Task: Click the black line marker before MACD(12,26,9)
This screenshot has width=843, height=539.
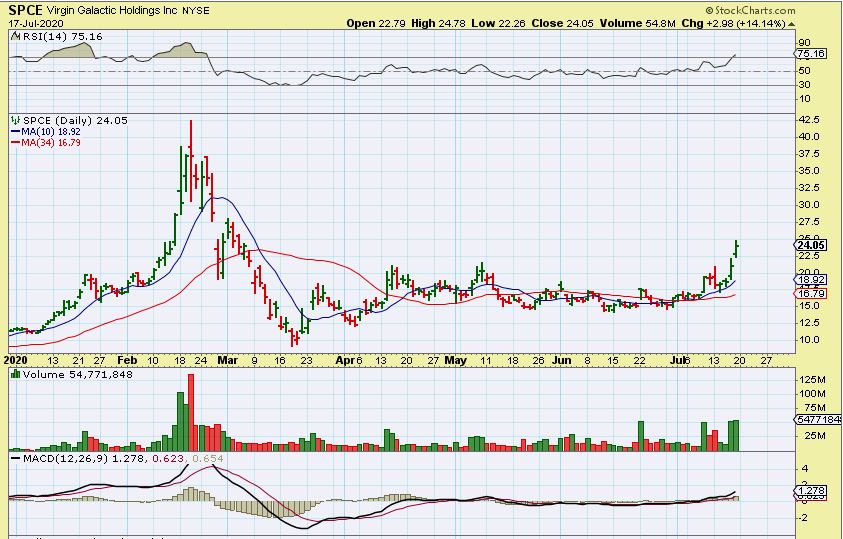Action: [16, 458]
